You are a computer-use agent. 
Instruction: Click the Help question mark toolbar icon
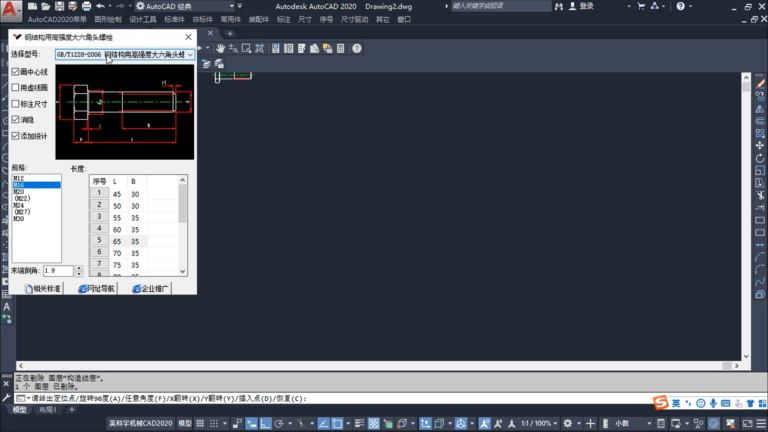pos(357,48)
